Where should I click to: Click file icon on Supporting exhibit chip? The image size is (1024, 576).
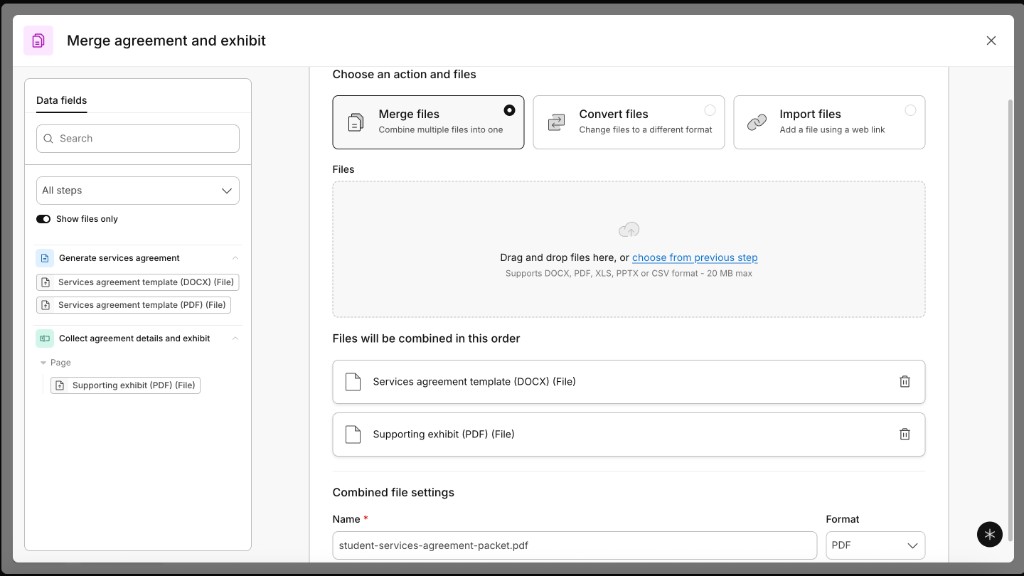(60, 385)
